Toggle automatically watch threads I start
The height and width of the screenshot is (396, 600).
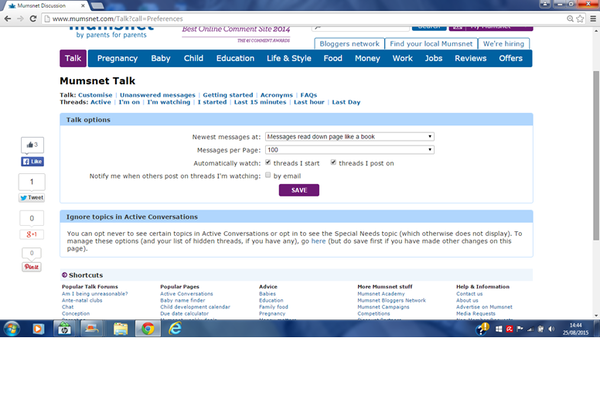[x=268, y=163]
